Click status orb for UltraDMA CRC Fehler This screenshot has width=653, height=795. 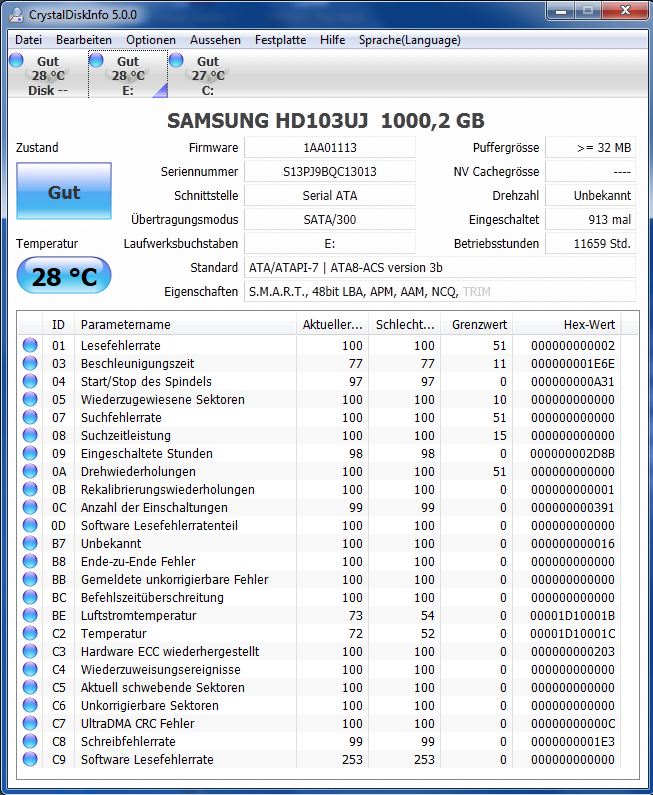point(30,723)
